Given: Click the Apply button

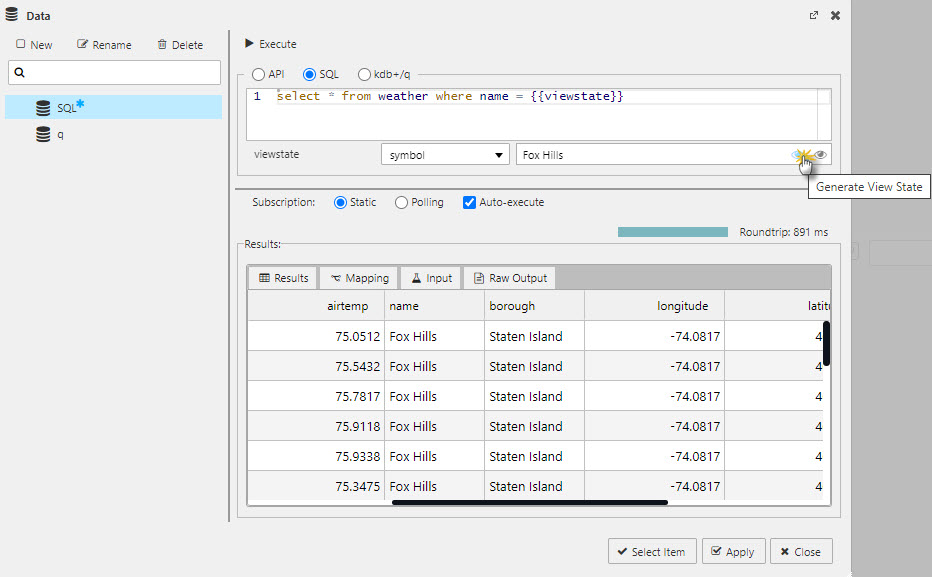Looking at the screenshot, I should click(x=733, y=551).
